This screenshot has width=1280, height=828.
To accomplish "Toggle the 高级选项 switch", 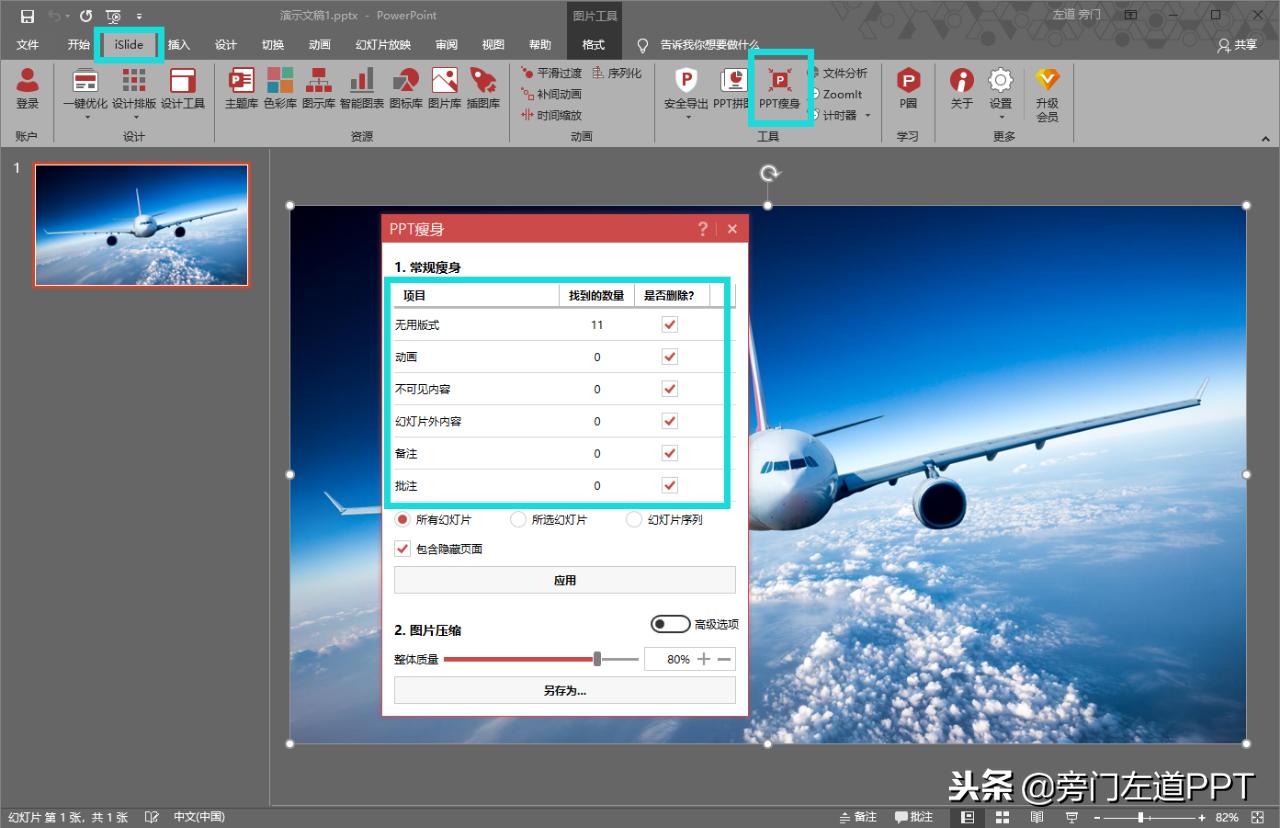I will (669, 624).
